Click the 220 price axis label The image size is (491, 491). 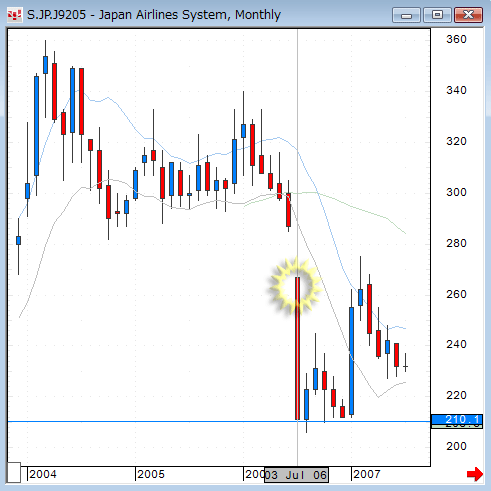tap(456, 395)
